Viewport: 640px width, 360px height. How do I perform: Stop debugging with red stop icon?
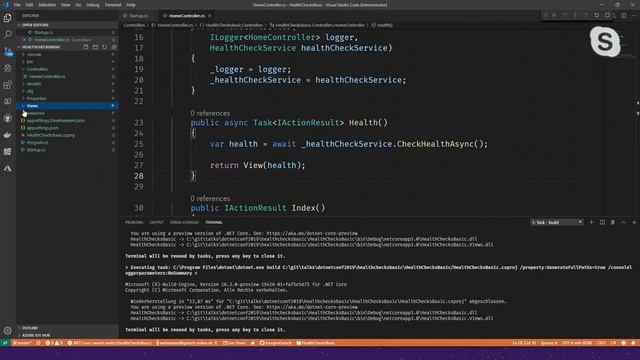point(607,15)
